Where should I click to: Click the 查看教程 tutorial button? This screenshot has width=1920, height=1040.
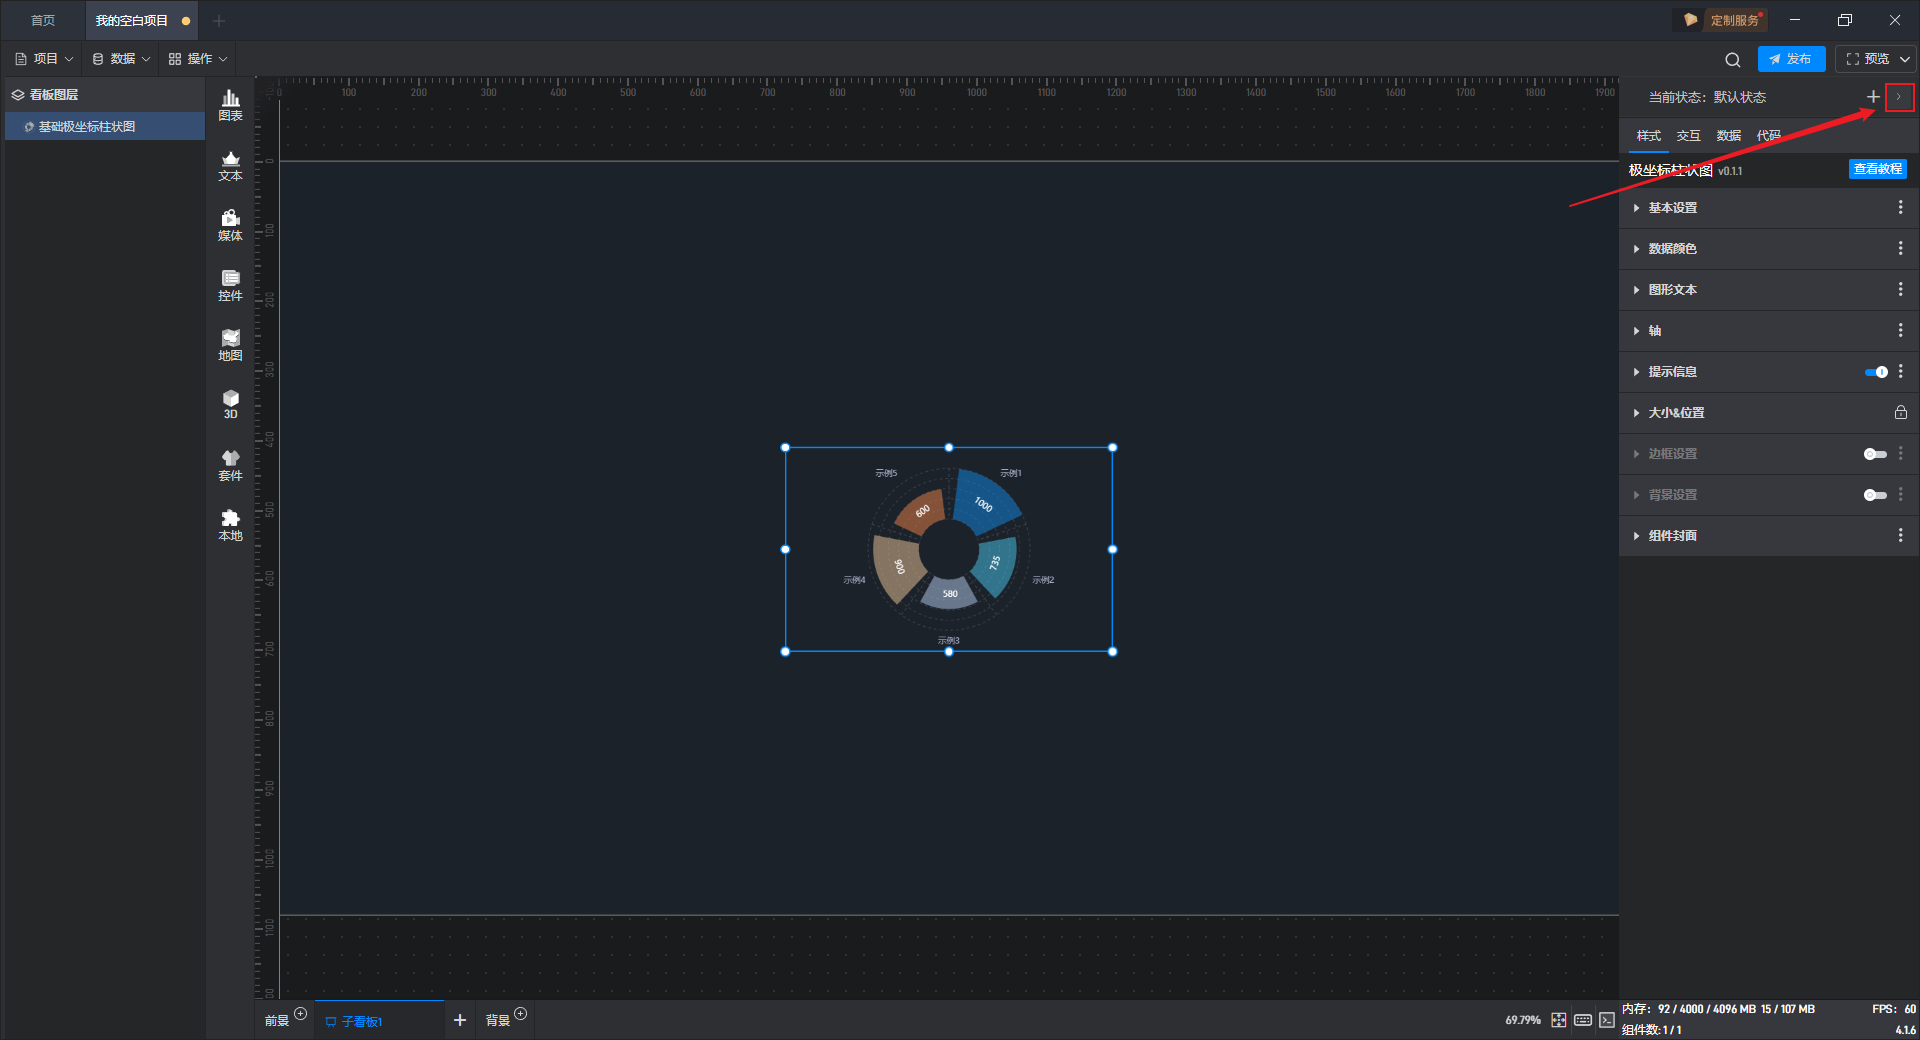pos(1877,169)
